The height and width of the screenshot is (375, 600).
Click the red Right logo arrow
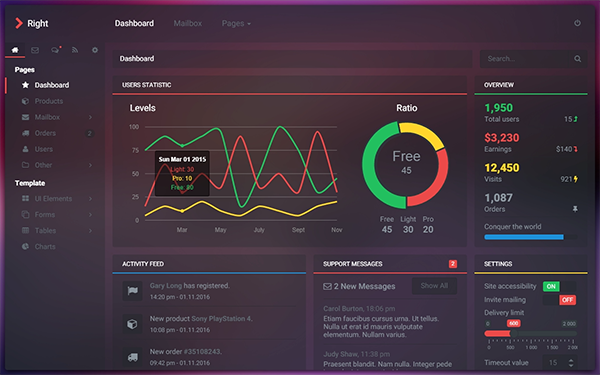pos(19,23)
